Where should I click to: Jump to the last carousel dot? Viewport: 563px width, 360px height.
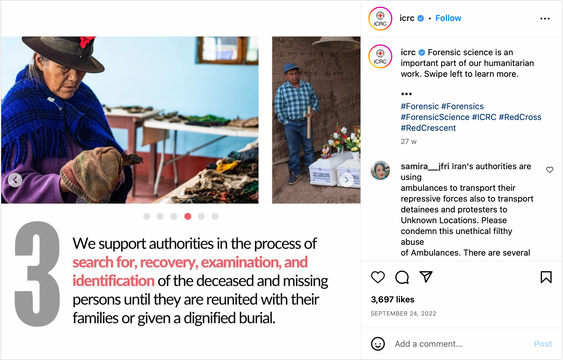[x=215, y=216]
